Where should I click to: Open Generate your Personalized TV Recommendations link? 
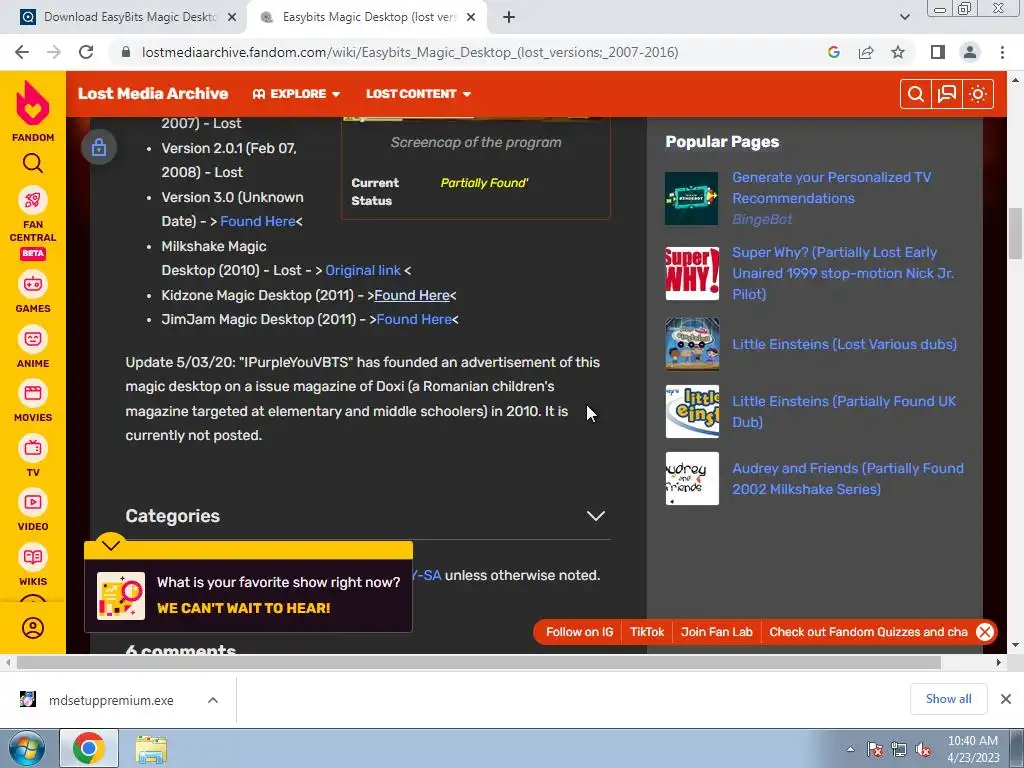(x=831, y=187)
